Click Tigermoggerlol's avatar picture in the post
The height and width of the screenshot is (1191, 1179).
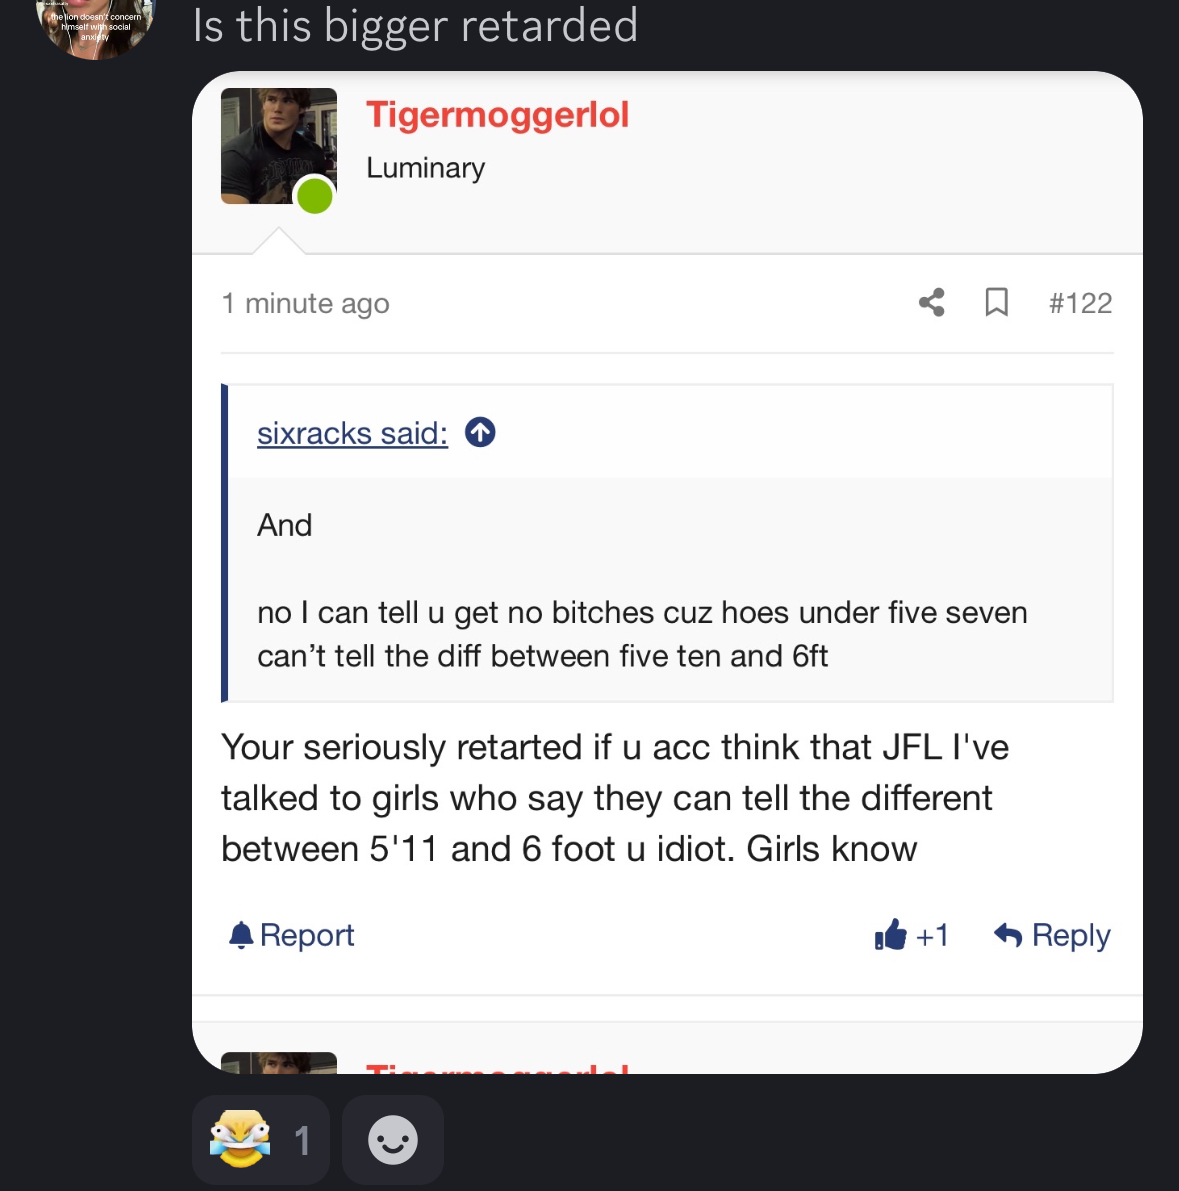[279, 146]
